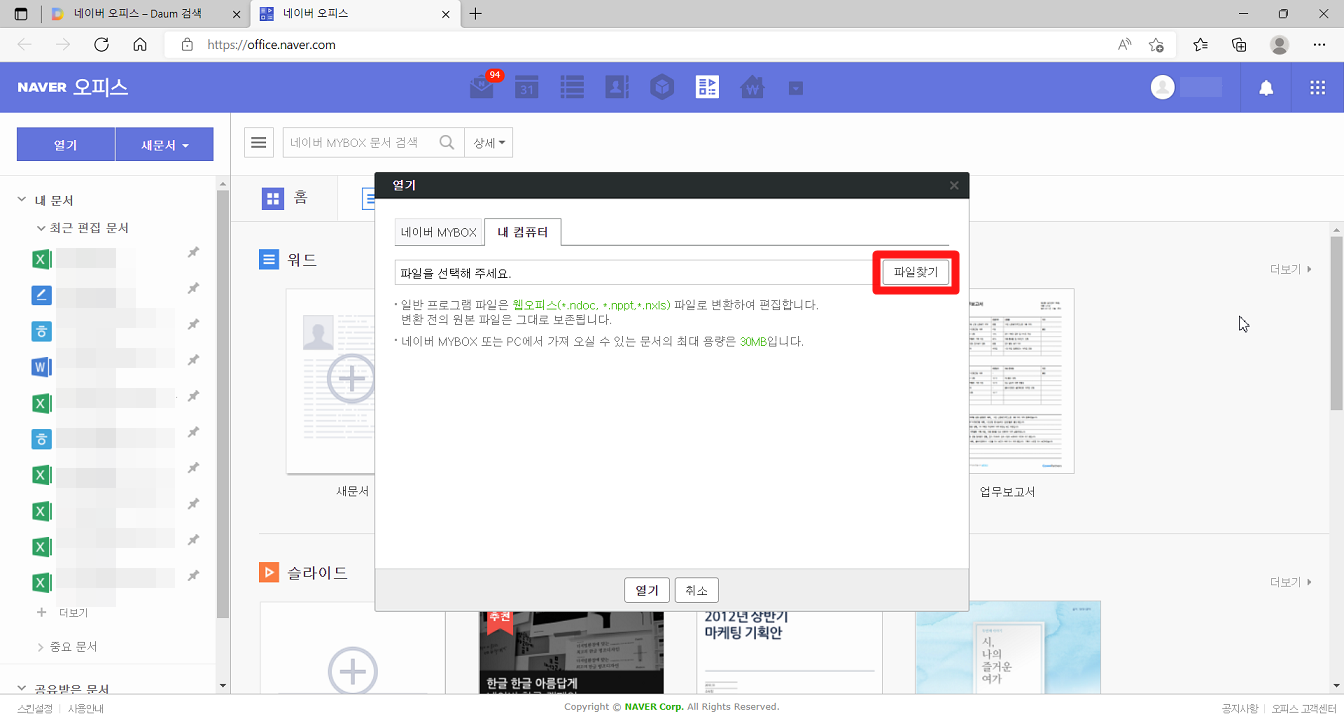Viewport: 1344px width, 721px height.
Task: Close the 열기 dialog with X
Action: 954,185
